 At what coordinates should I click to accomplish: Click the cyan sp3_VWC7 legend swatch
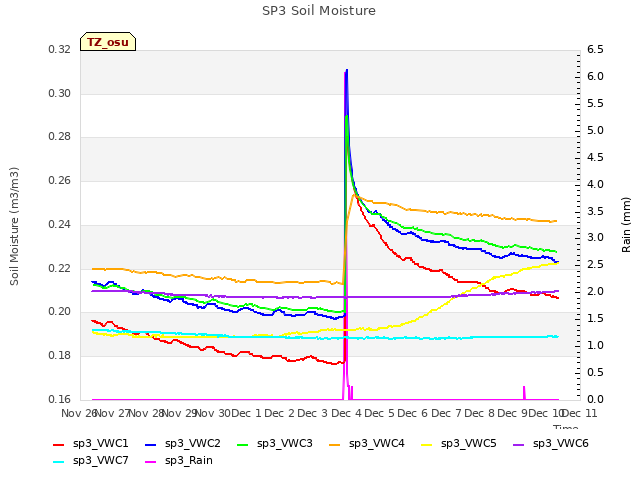[59, 462]
